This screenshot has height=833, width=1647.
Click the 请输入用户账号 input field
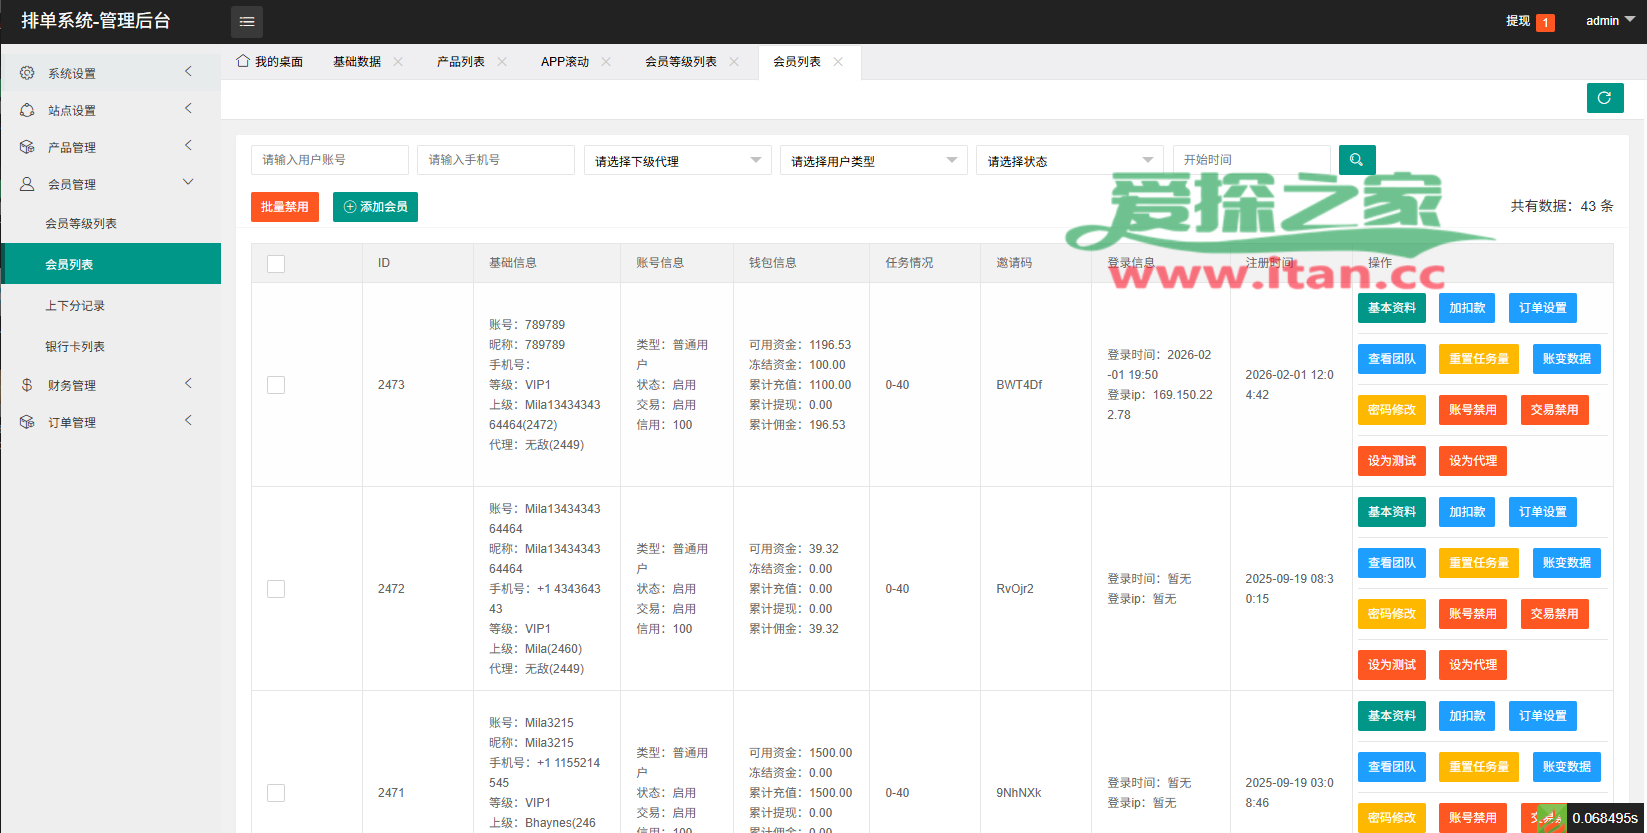point(329,160)
